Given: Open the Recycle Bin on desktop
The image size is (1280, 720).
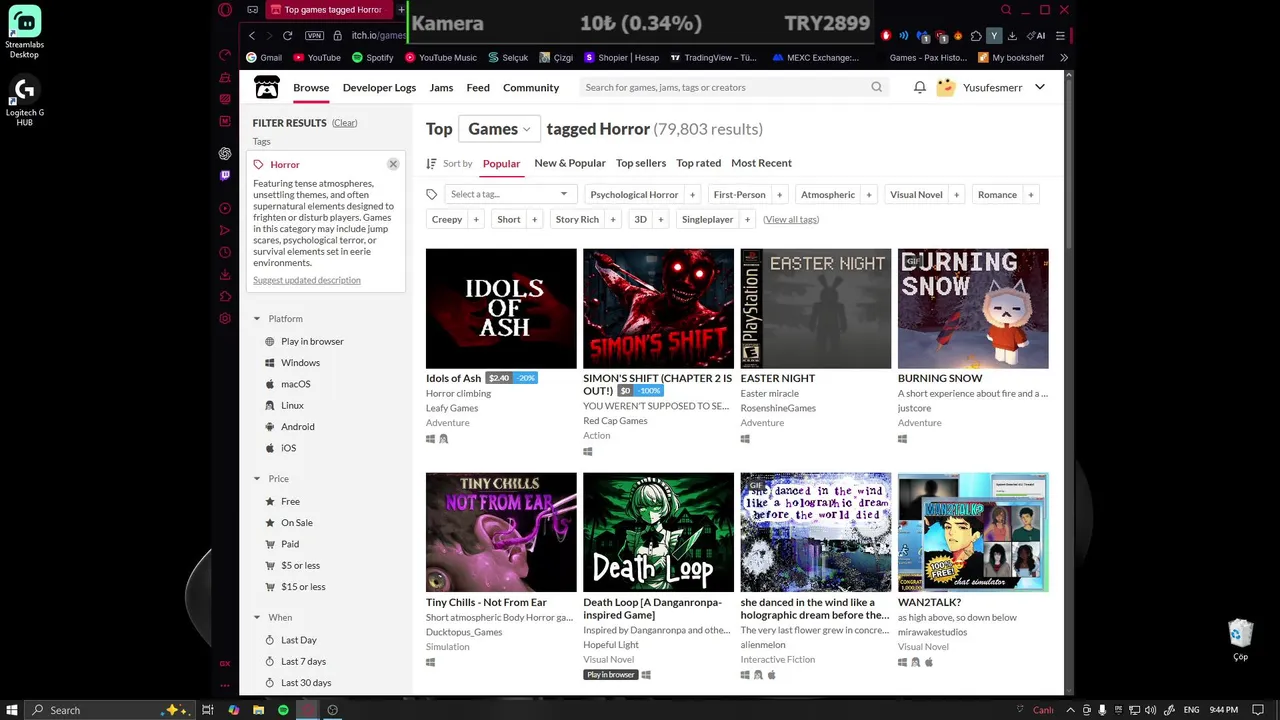Looking at the screenshot, I should [x=1240, y=640].
